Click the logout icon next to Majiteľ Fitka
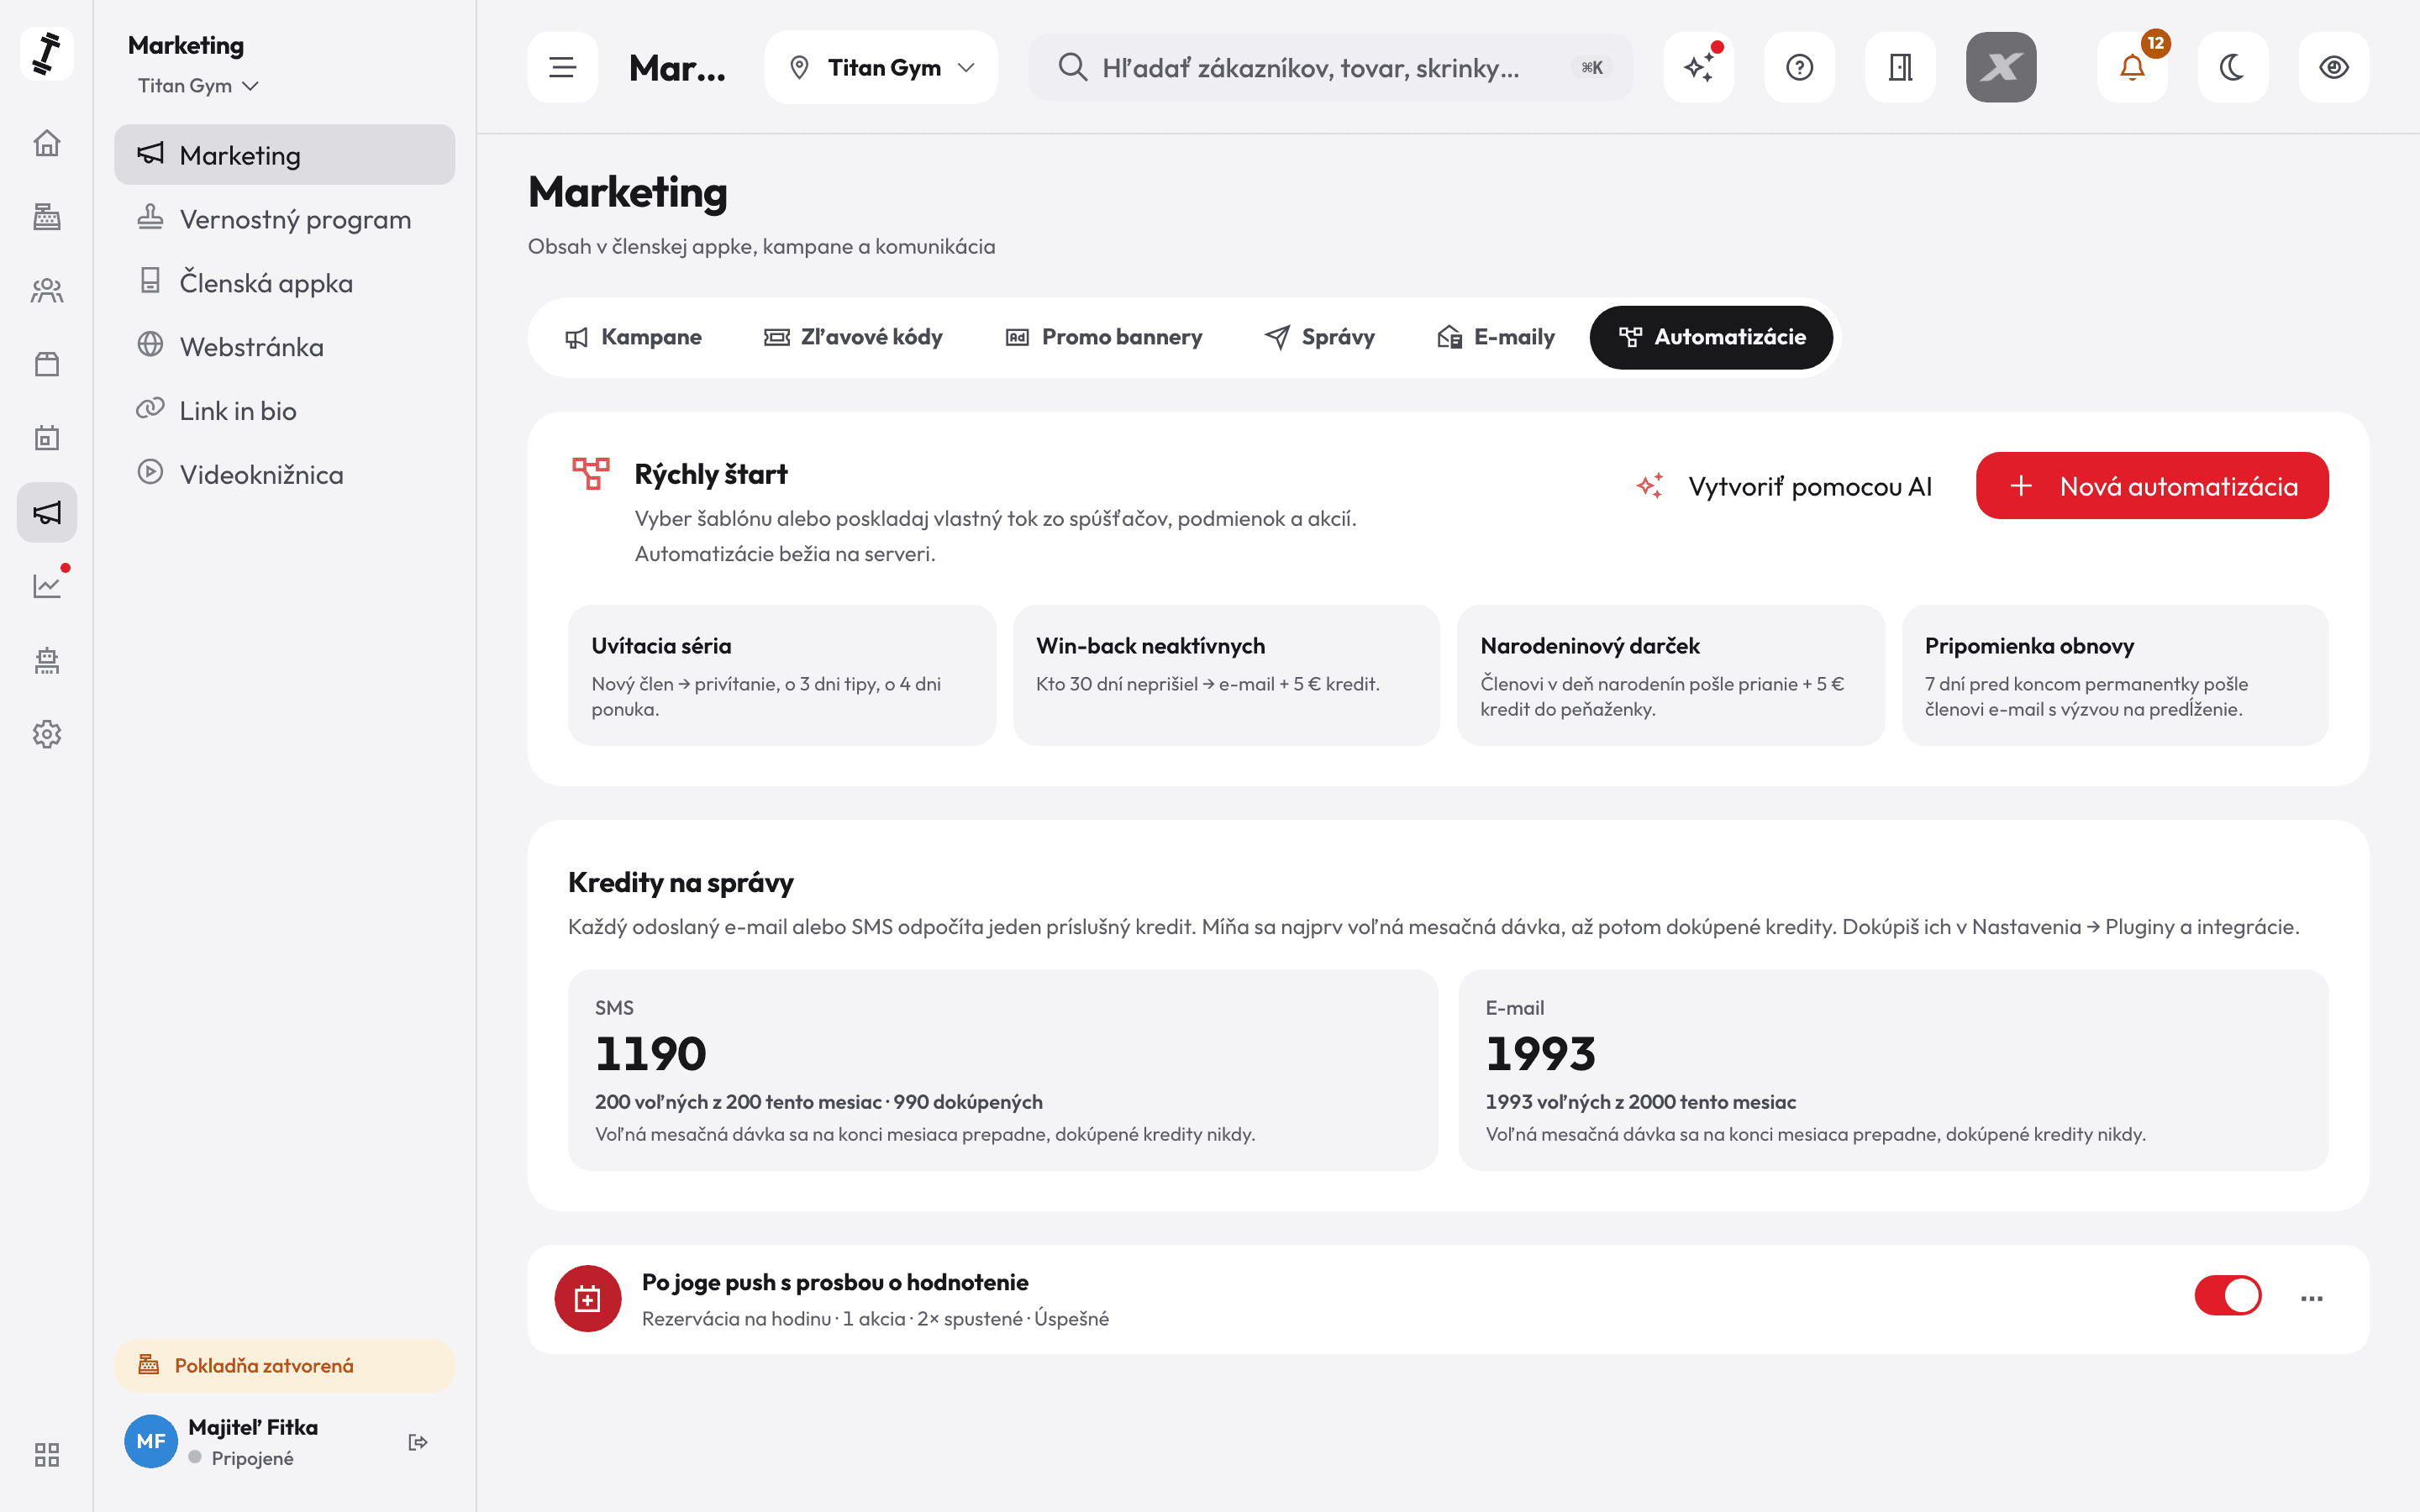Screen dimensions: 2420x1512 coord(418,1442)
